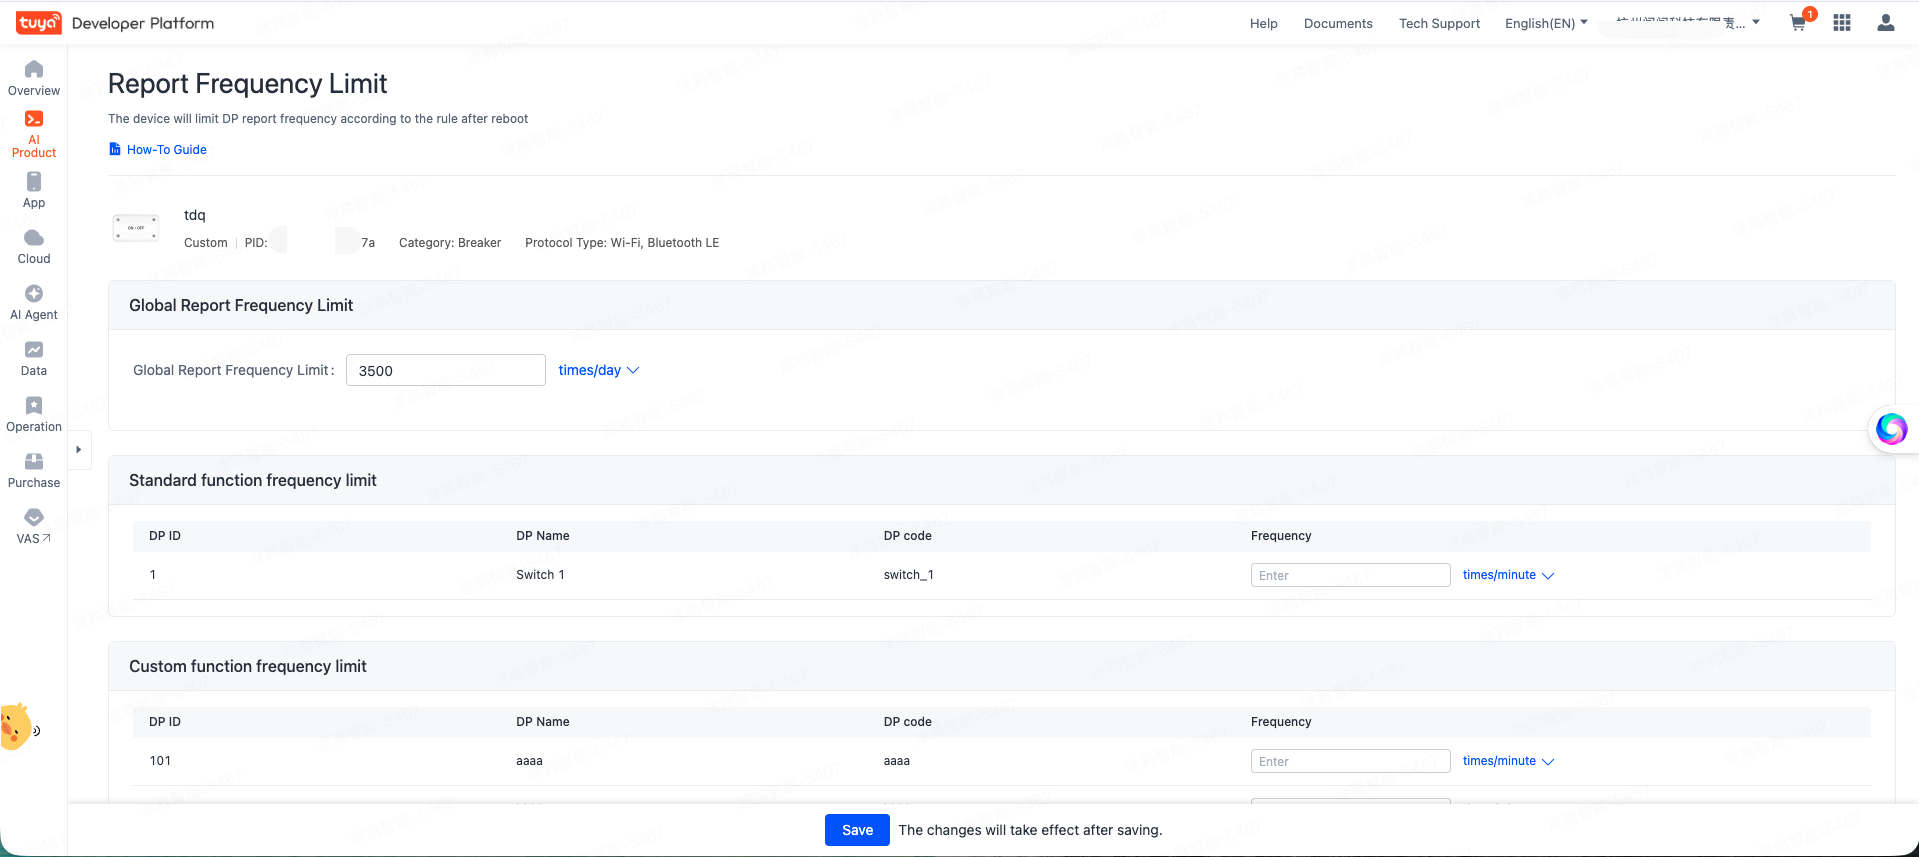Open the shopping cart icon

click(1798, 23)
